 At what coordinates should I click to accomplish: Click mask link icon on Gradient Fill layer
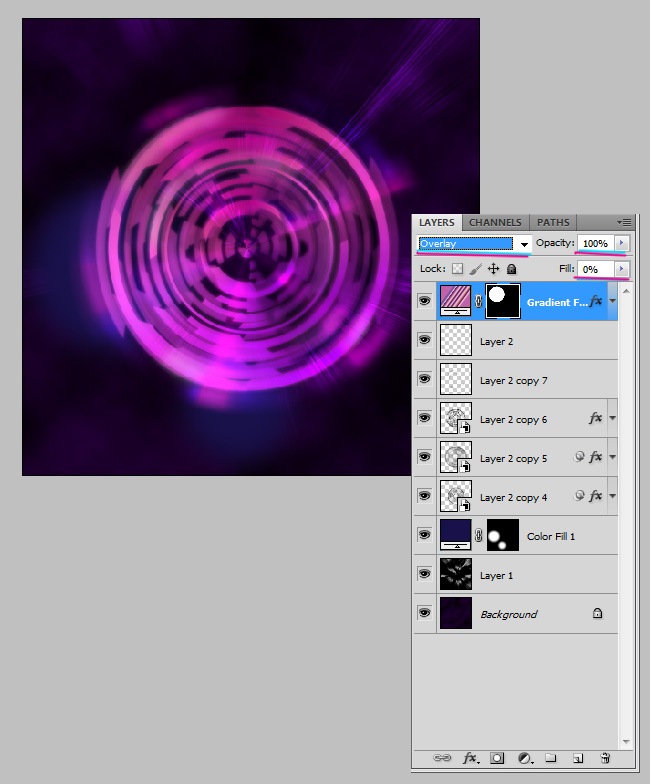pyautogui.click(x=478, y=301)
